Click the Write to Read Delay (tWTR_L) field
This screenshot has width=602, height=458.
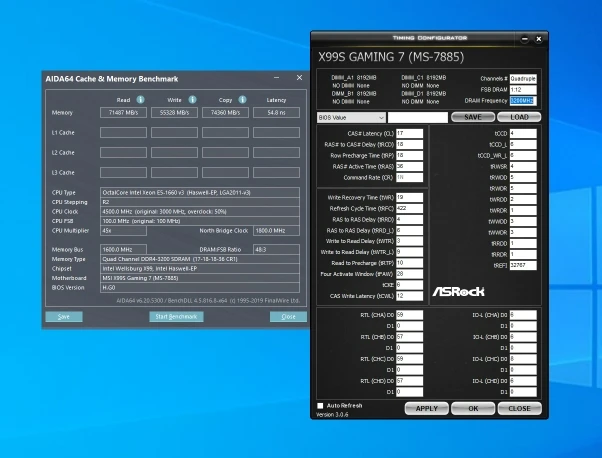pos(409,252)
